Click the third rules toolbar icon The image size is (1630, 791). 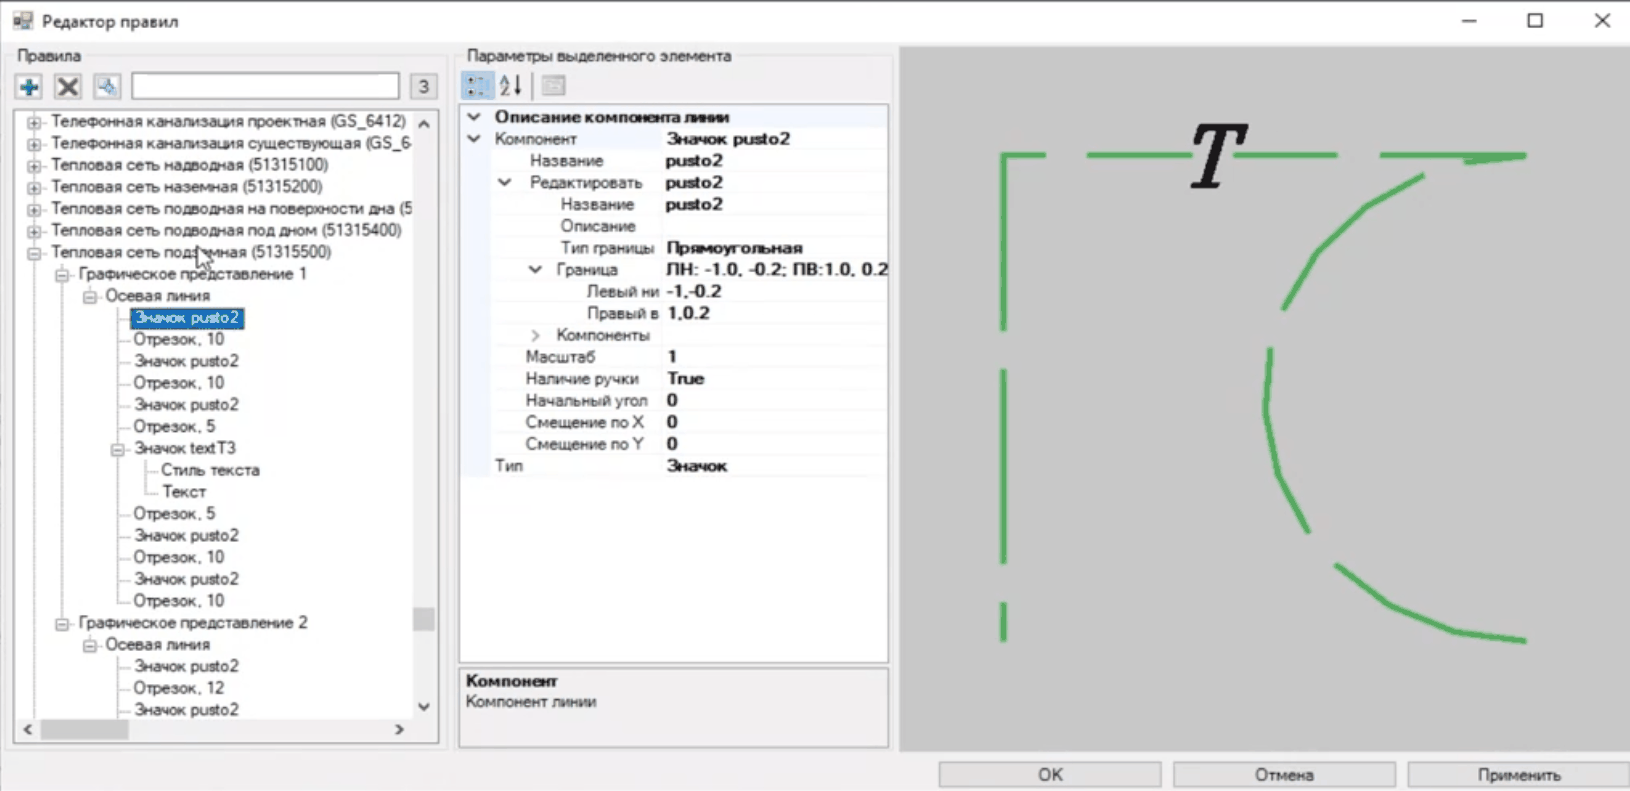107,87
